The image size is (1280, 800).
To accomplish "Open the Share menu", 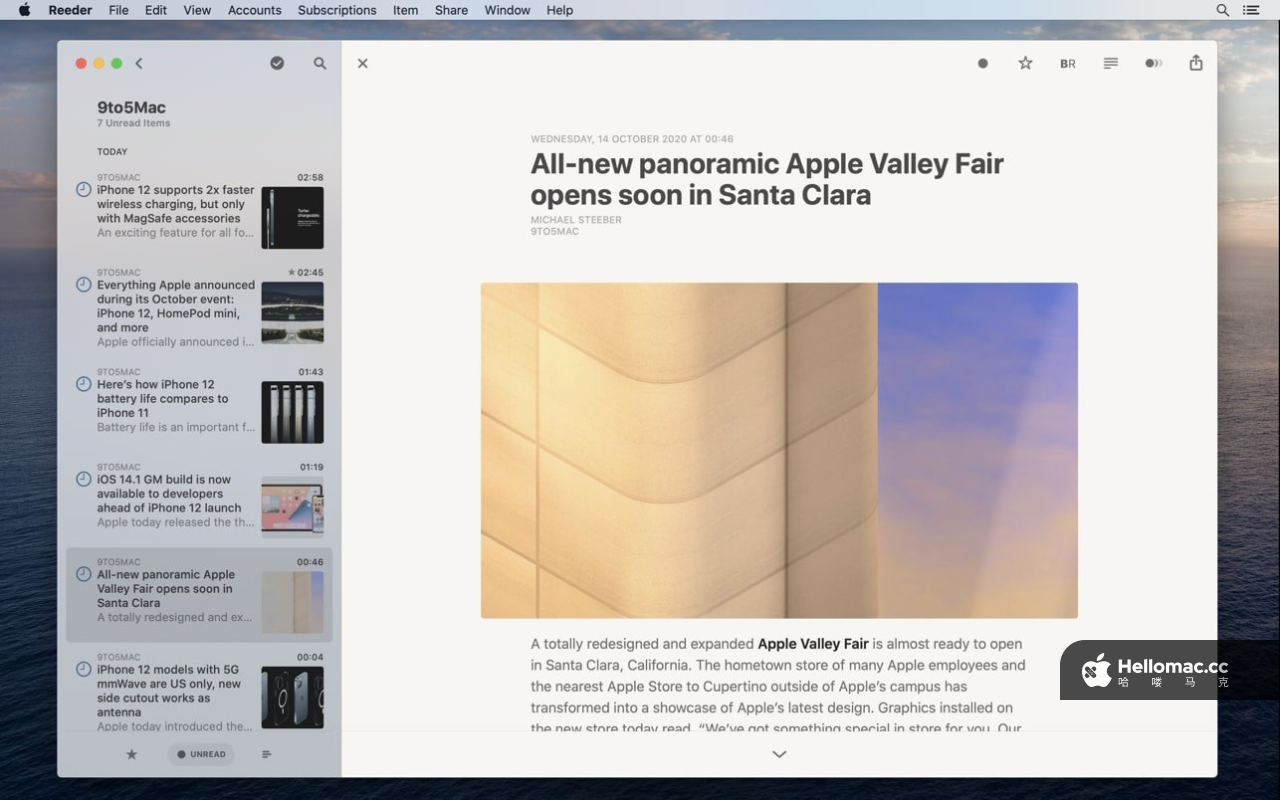I will point(451,10).
